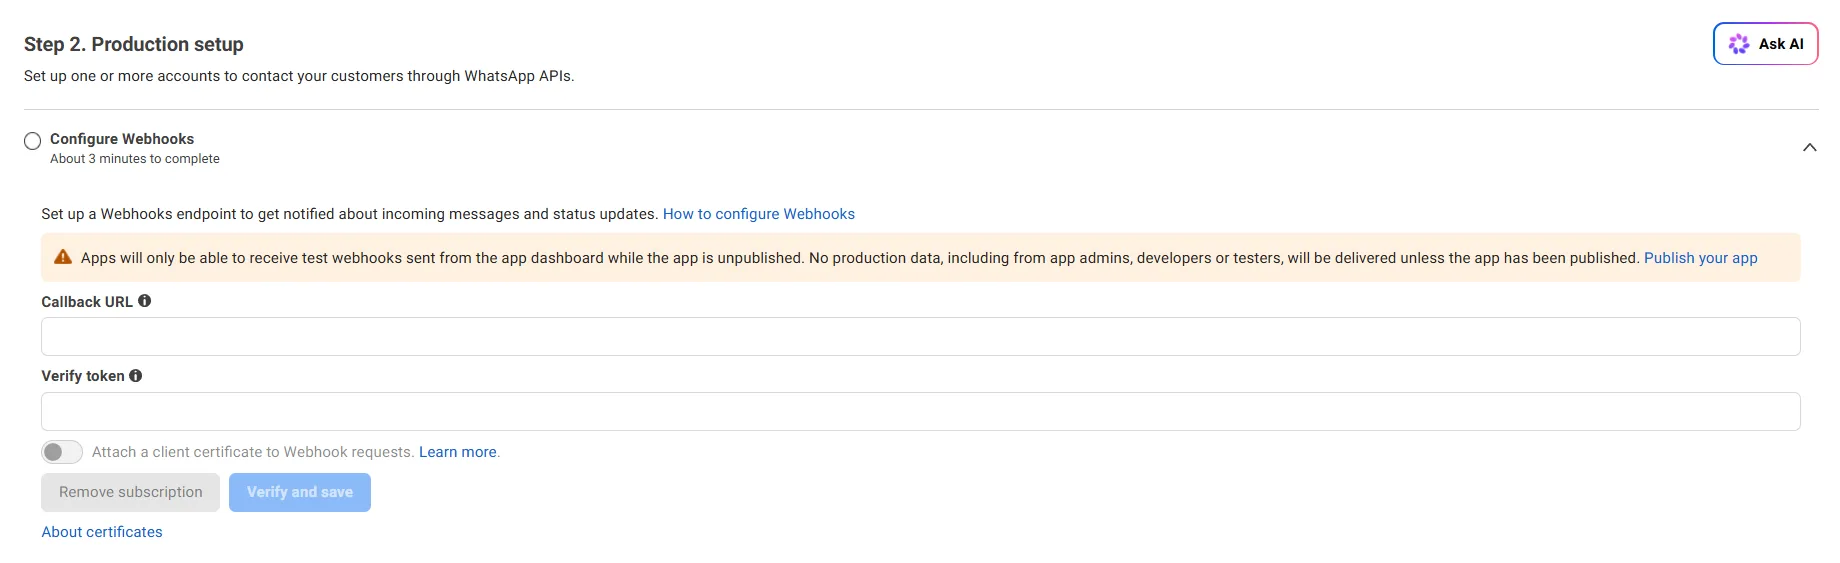The width and height of the screenshot is (1840, 563).
Task: Click the Verify and save button
Action: pos(300,492)
